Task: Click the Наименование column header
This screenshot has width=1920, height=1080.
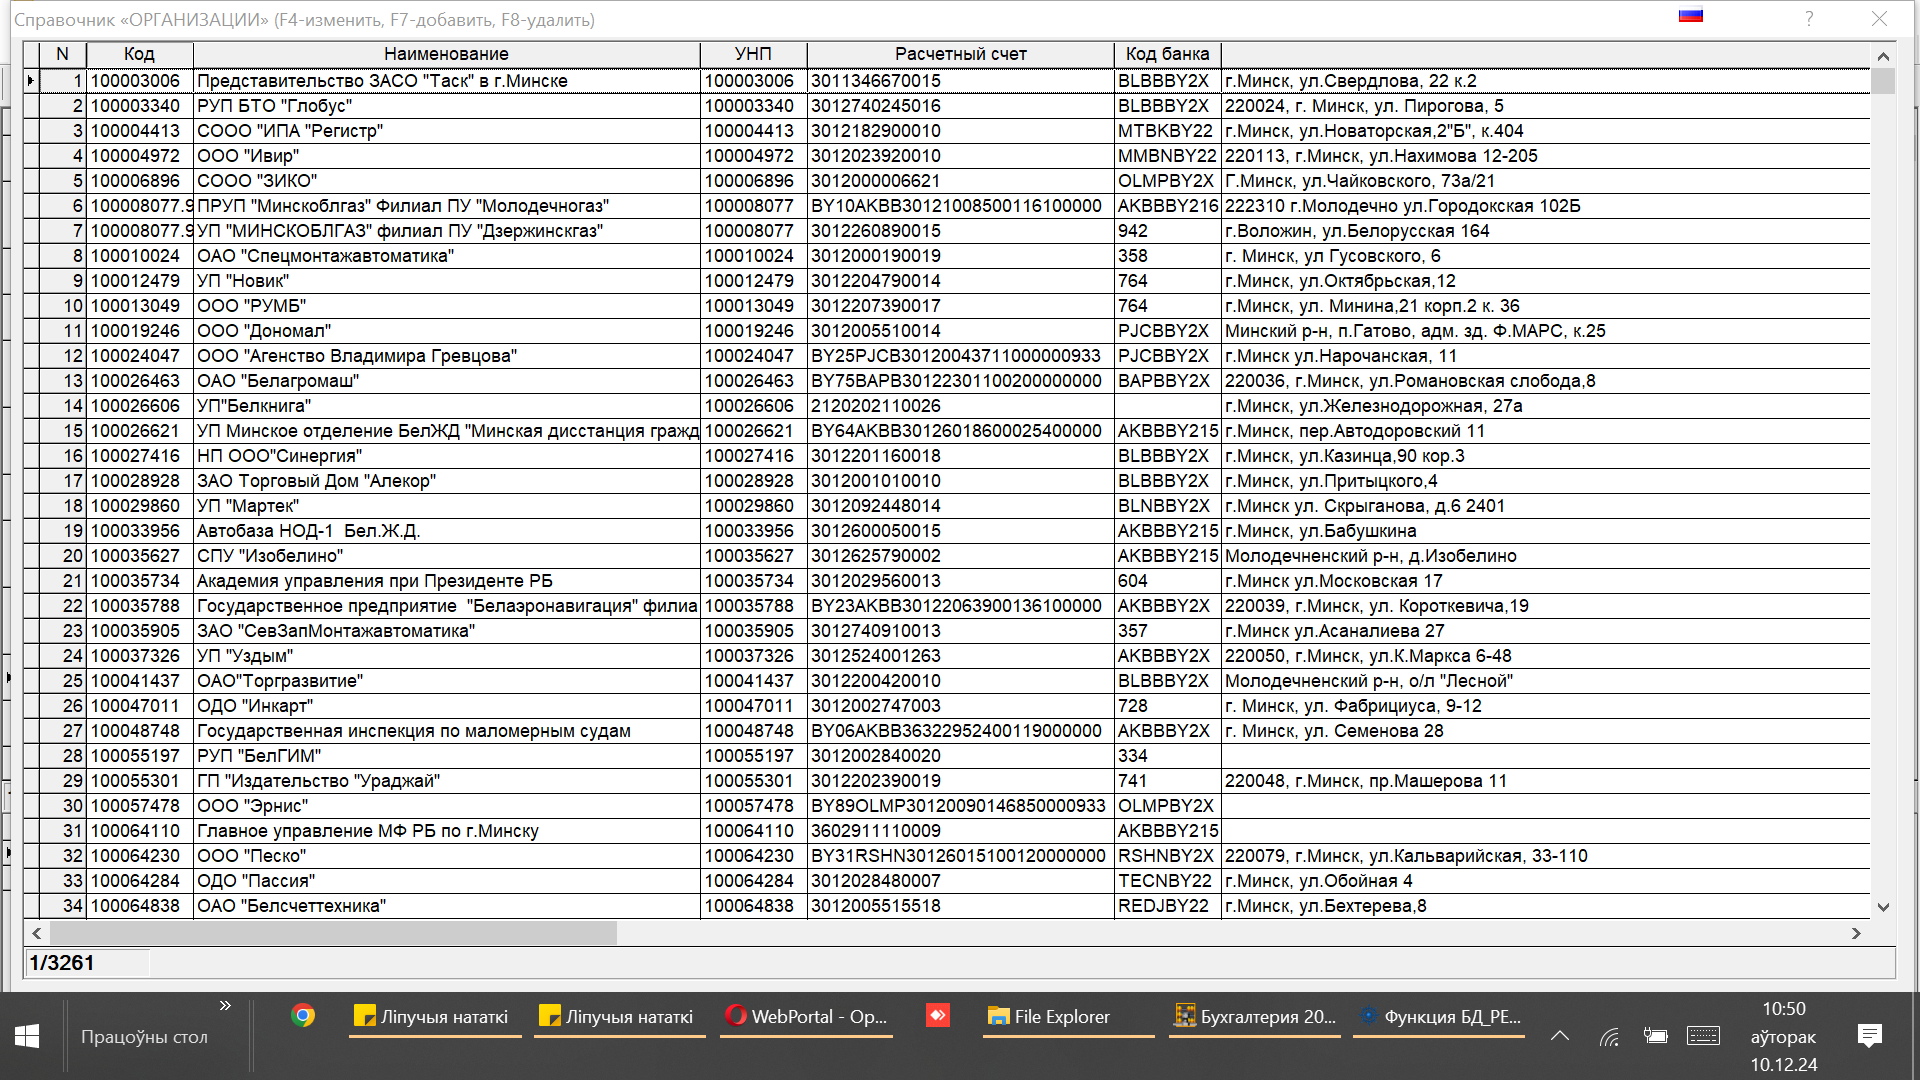Action: 446,54
